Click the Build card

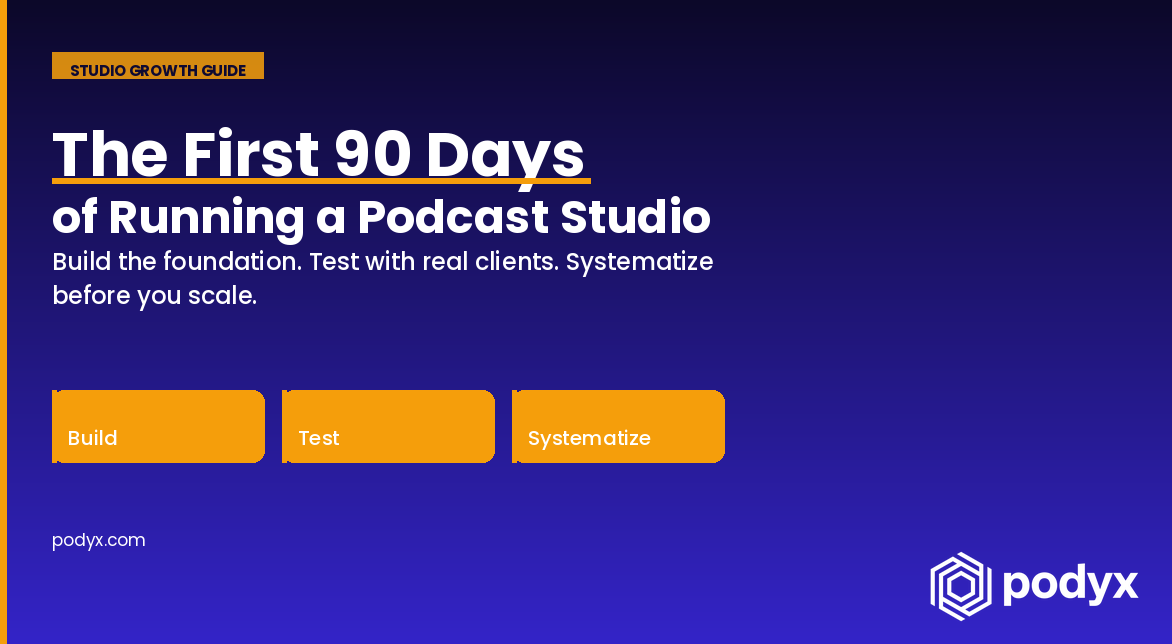(158, 427)
